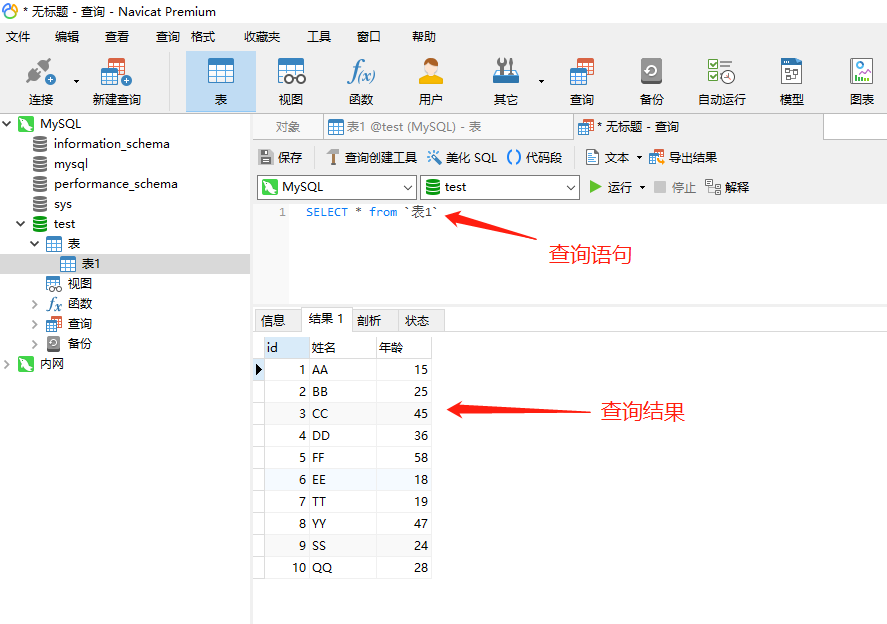Open the Text (文本) dropdown arrow

coord(639,157)
